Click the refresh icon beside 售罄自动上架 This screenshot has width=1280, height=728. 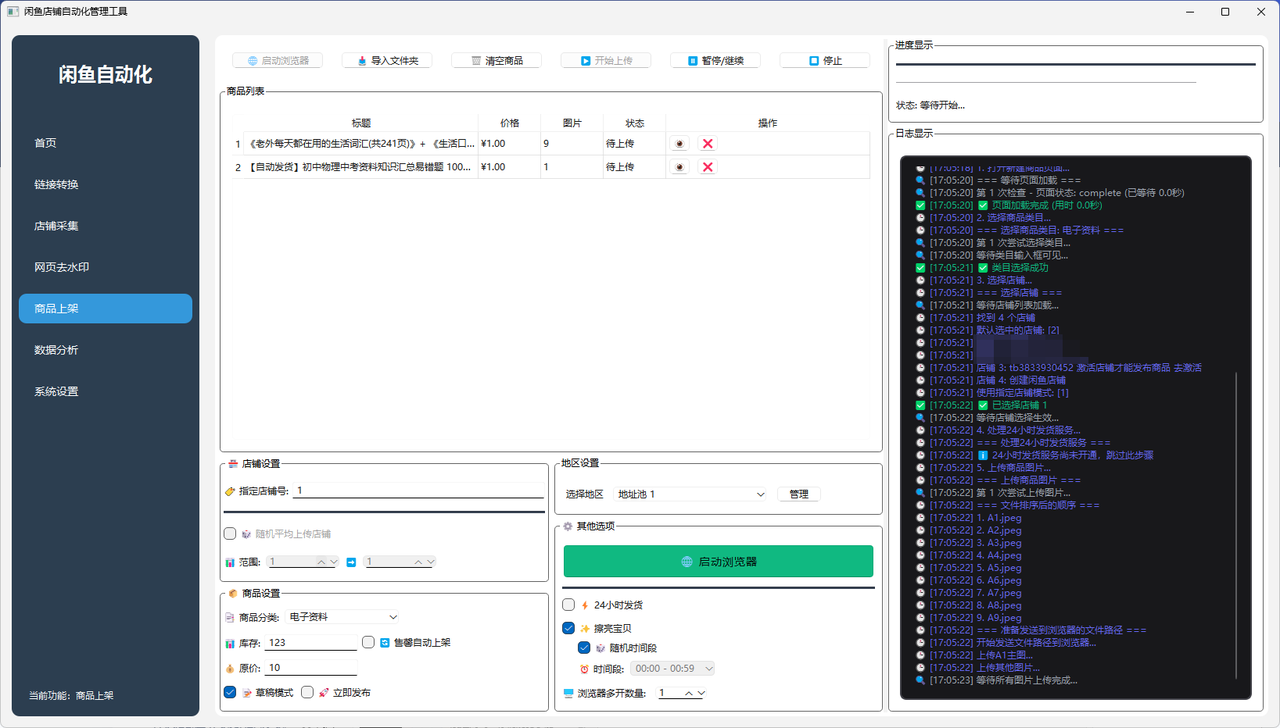click(385, 642)
